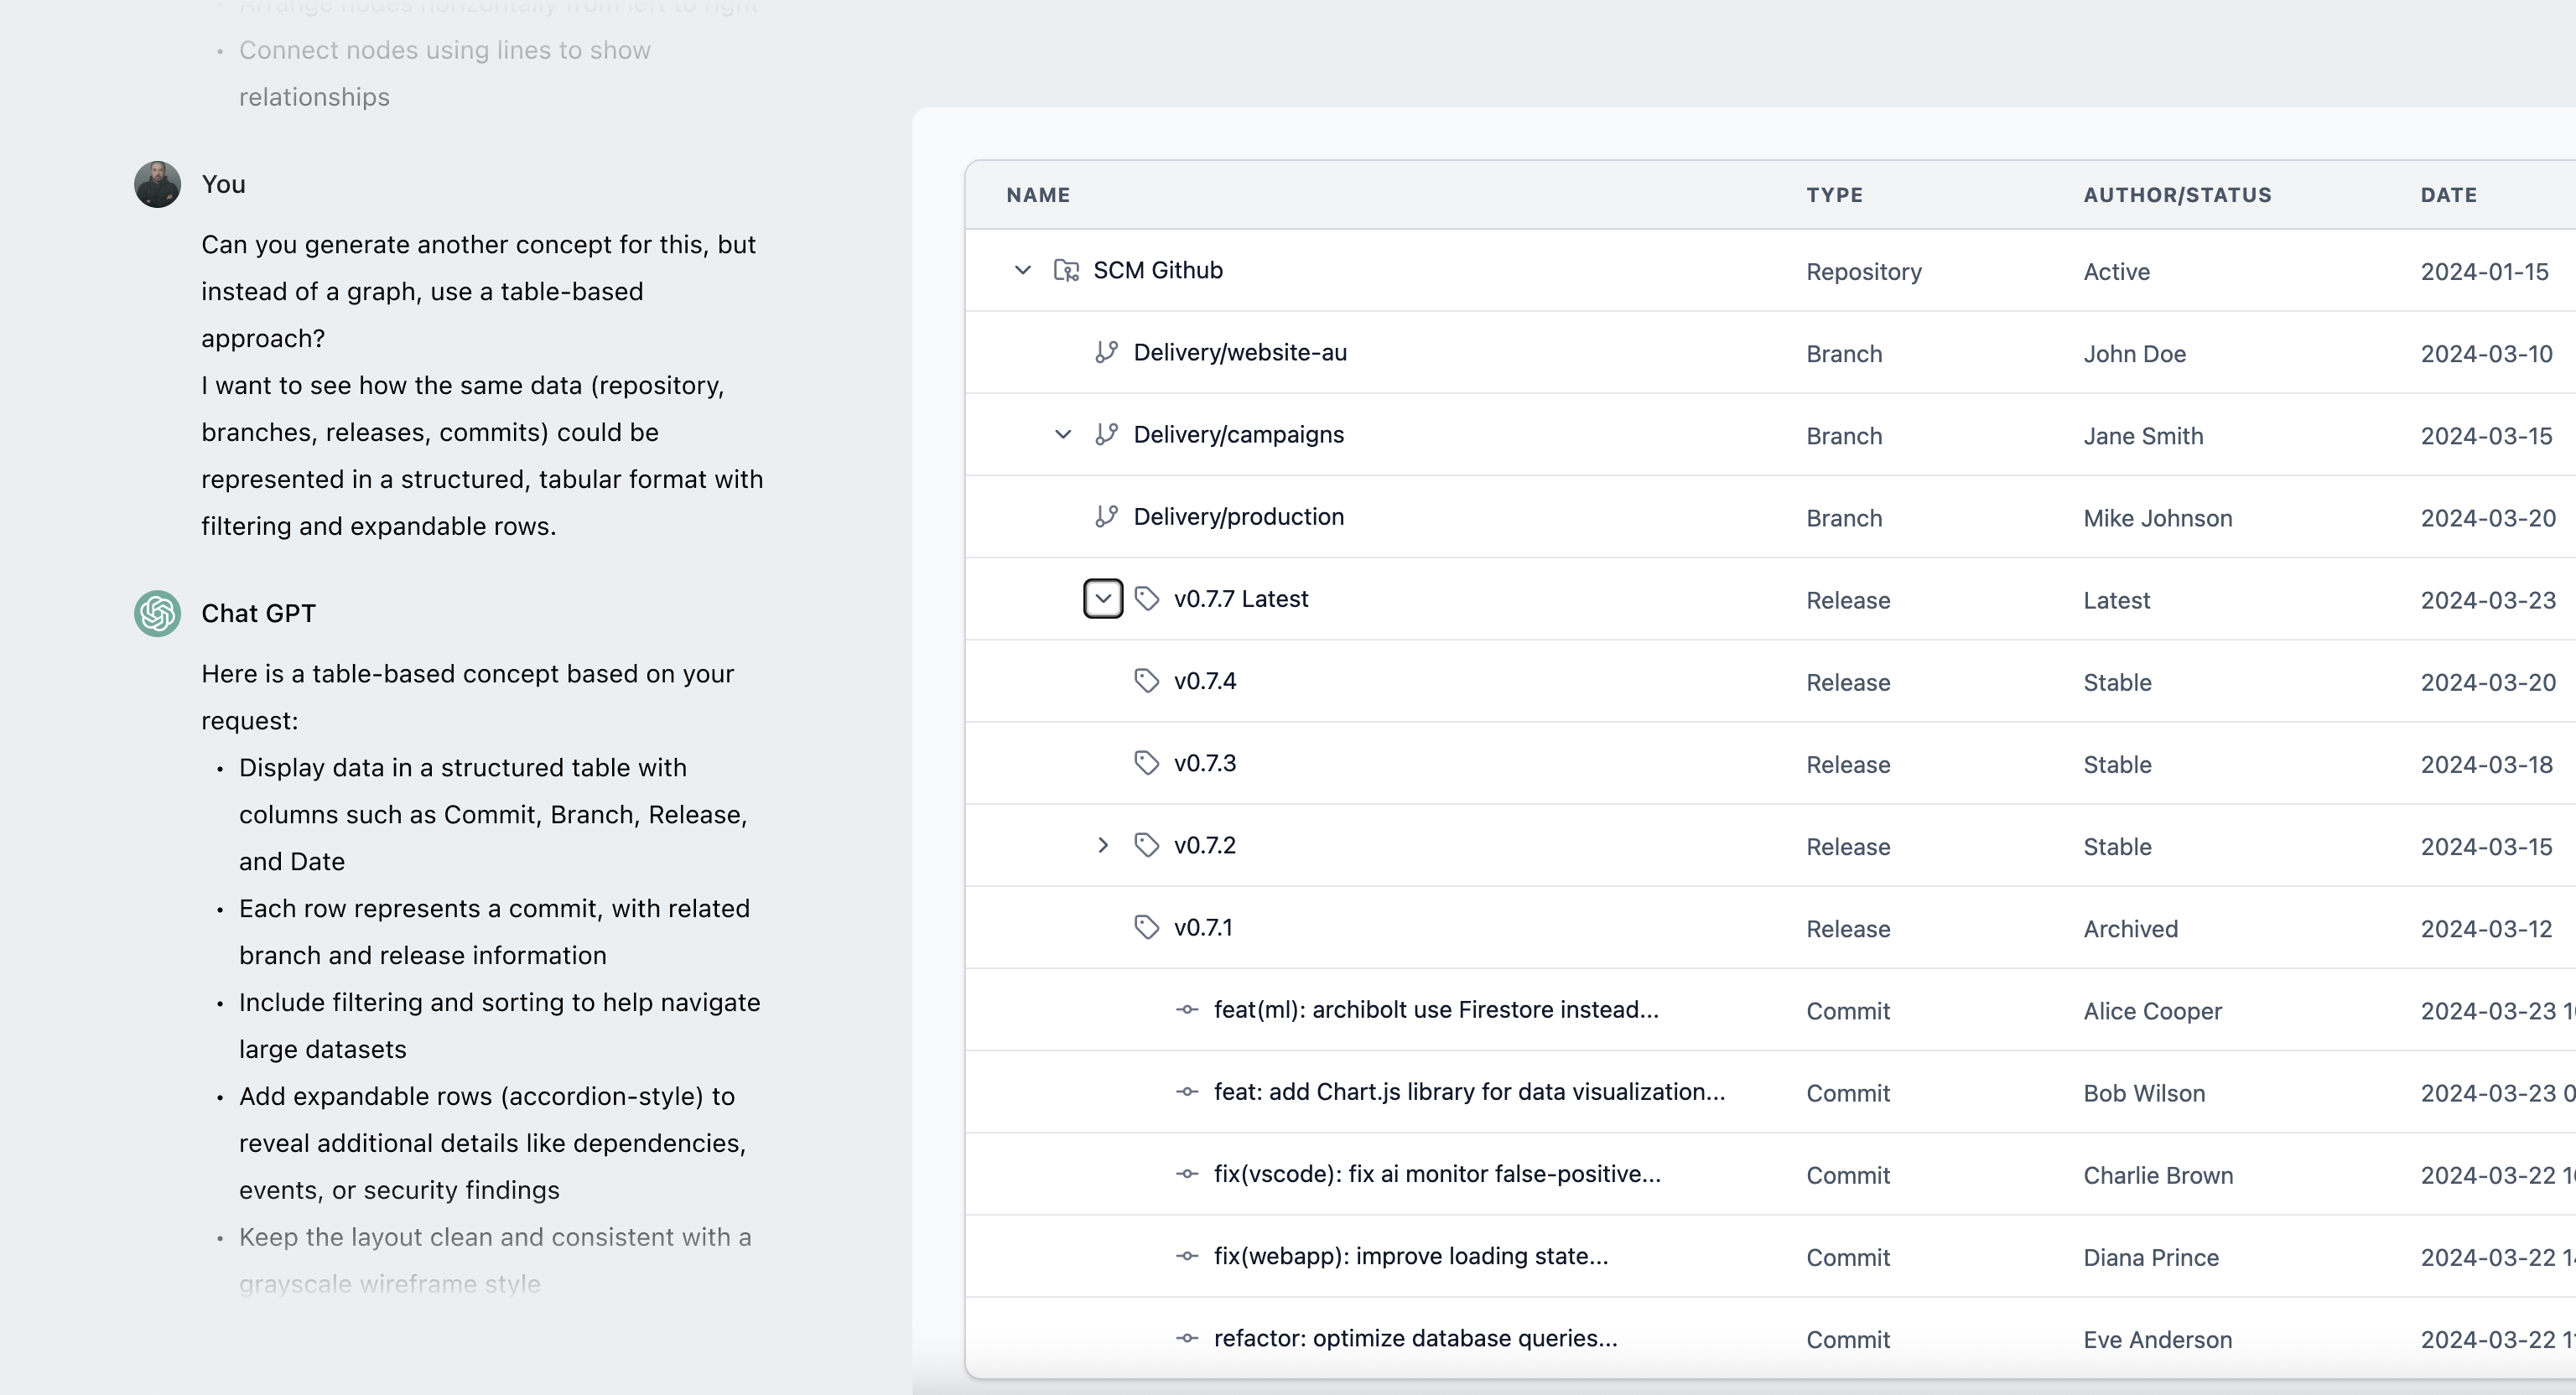
Task: Click the SCM Github repository icon
Action: click(x=1066, y=270)
